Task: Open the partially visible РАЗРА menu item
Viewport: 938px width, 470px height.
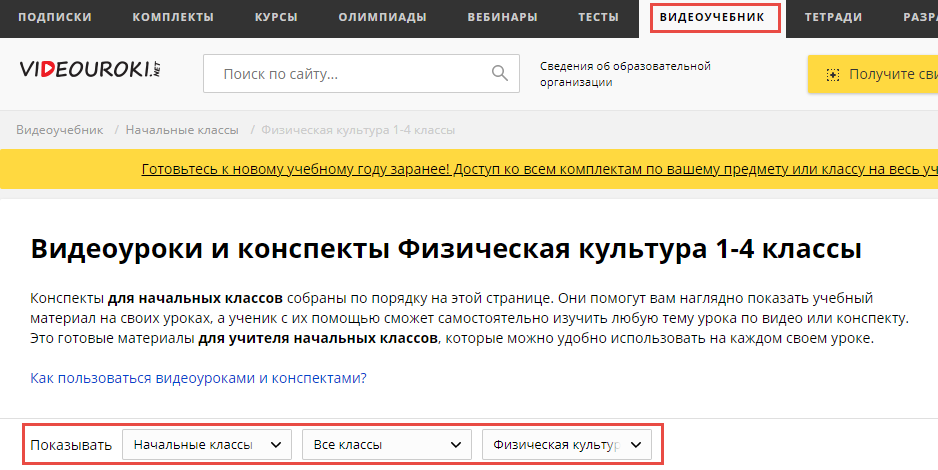Action: click(x=920, y=17)
